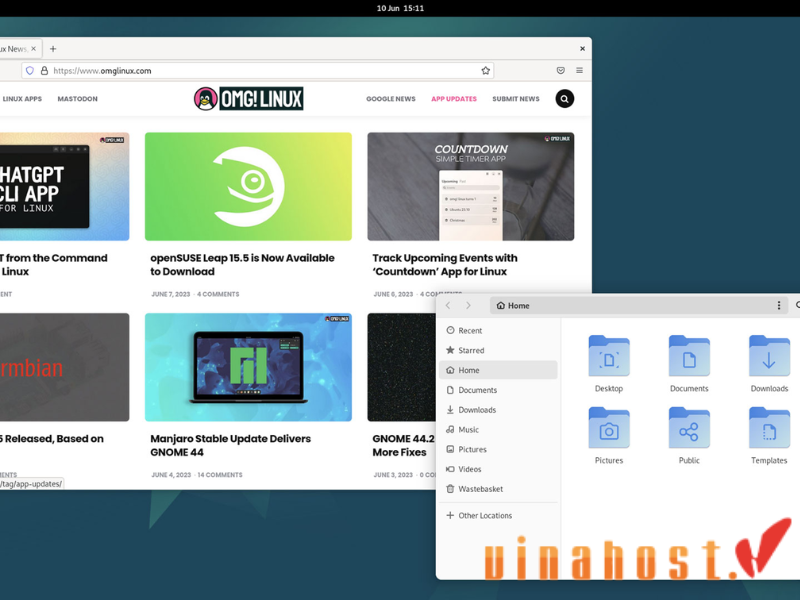The height and width of the screenshot is (600, 800).
Task: Click the OMG! Linux logo
Action: 248,98
